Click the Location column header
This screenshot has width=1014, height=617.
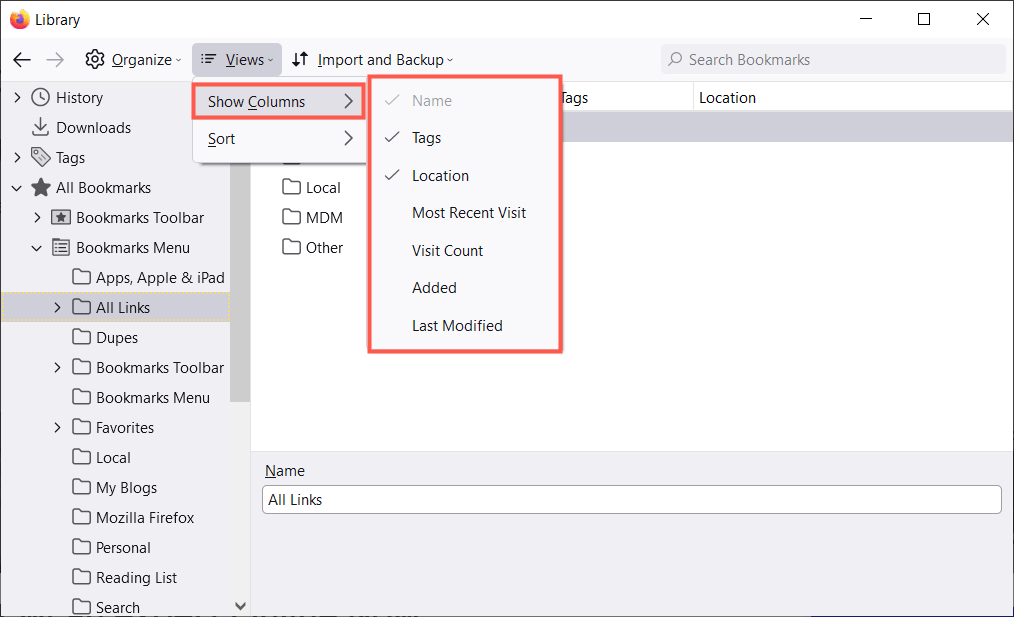[x=727, y=98]
